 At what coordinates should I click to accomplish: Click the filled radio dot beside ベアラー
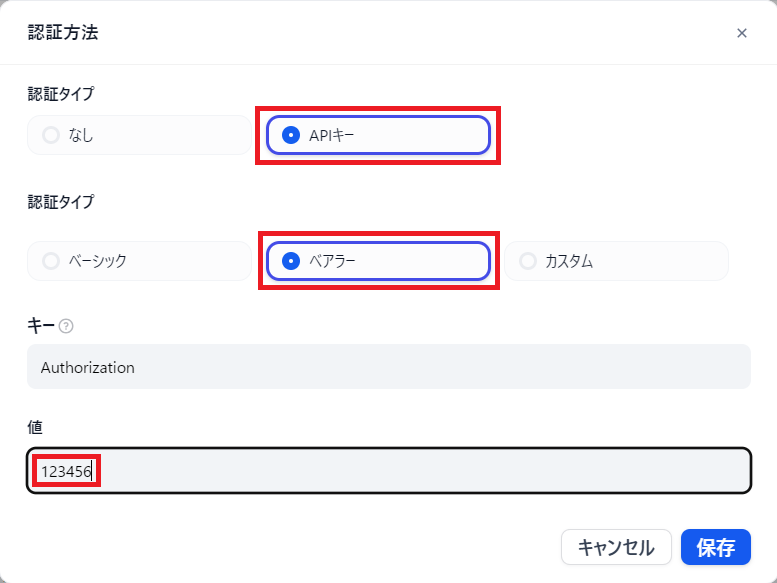[x=291, y=261]
